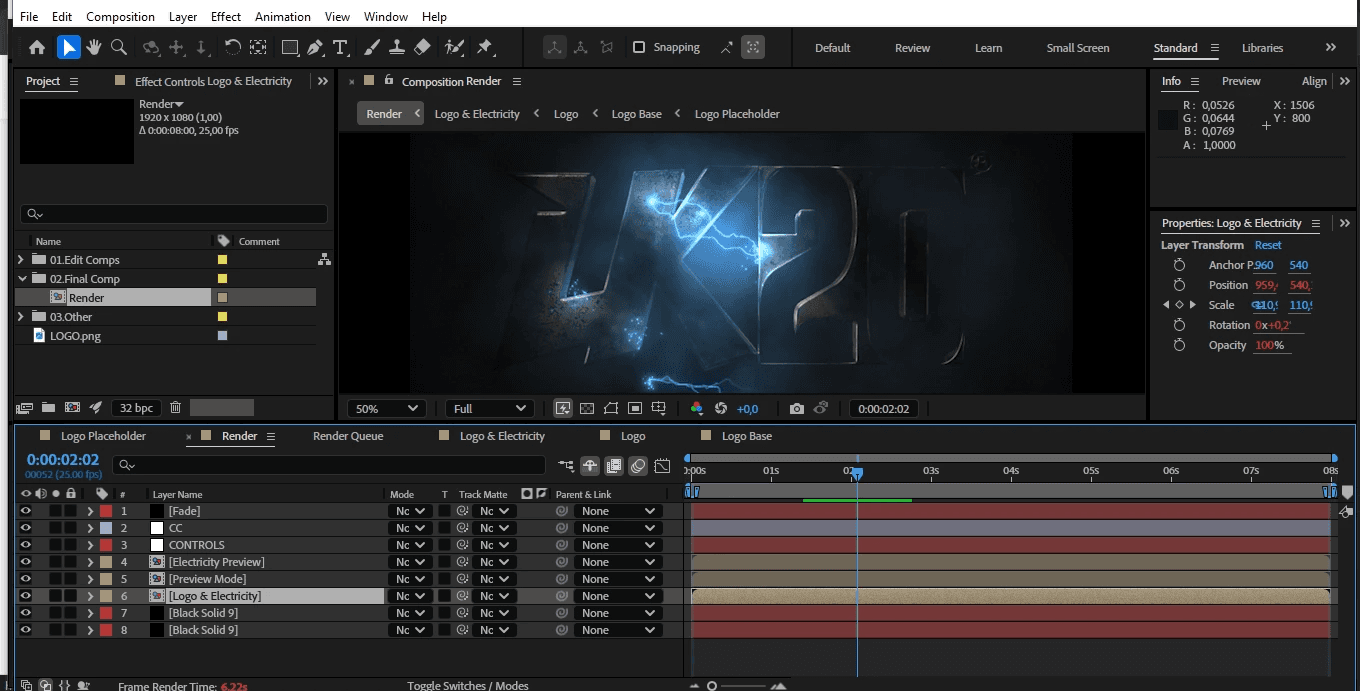Choose the Type tool

pos(340,47)
